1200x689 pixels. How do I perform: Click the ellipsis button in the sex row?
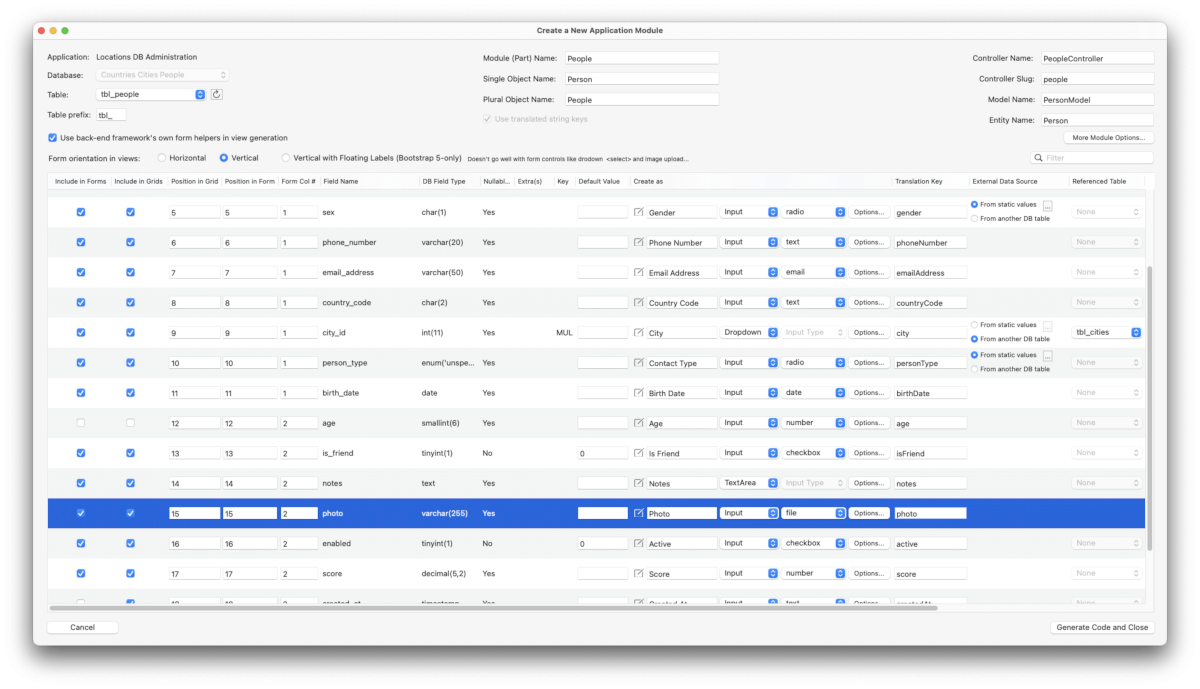tap(1047, 205)
